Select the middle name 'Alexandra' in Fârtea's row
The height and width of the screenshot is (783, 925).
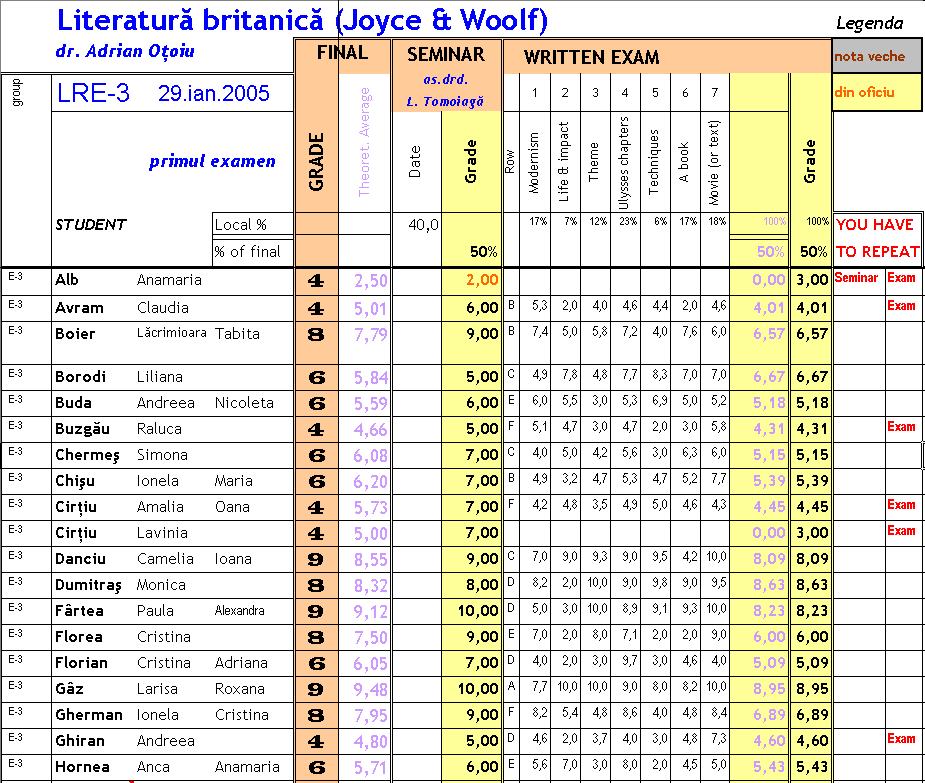pos(240,611)
